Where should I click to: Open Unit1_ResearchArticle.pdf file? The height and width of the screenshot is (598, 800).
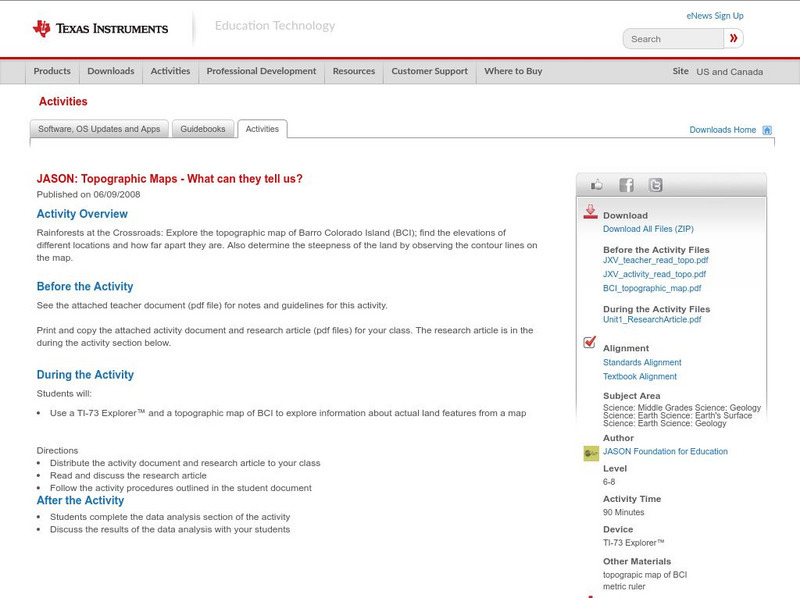[x=652, y=320]
